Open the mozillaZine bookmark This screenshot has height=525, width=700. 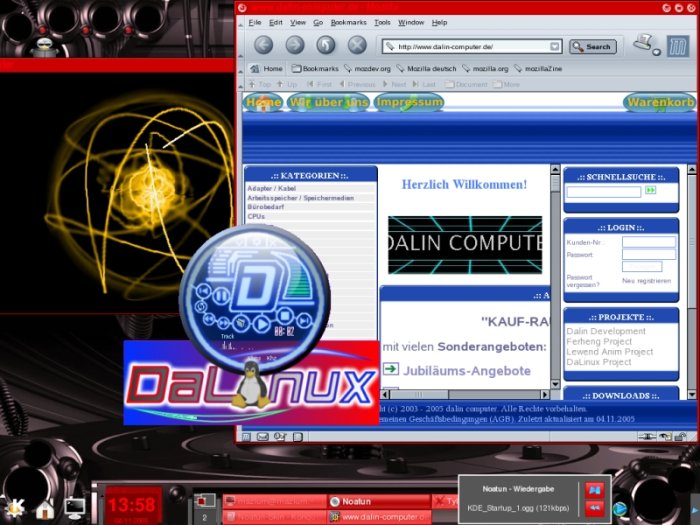(538, 69)
